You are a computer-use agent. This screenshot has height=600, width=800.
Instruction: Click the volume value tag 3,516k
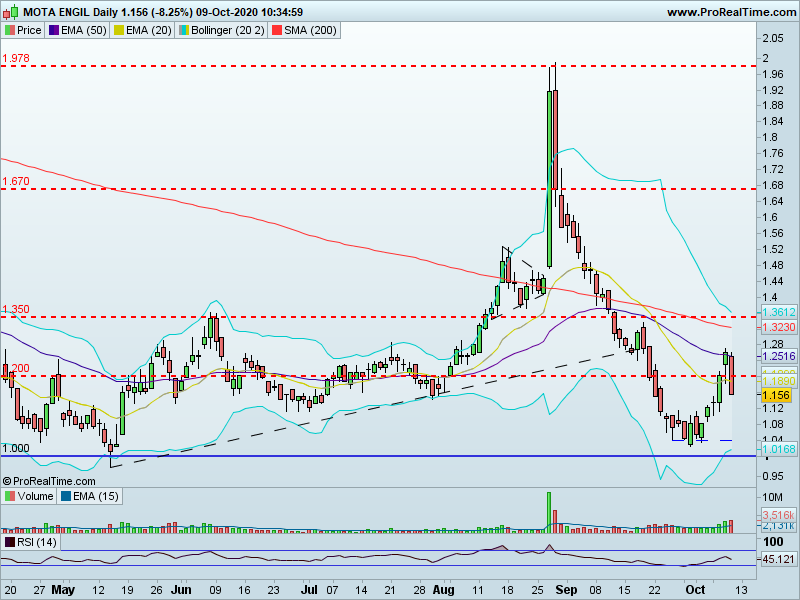pos(779,514)
